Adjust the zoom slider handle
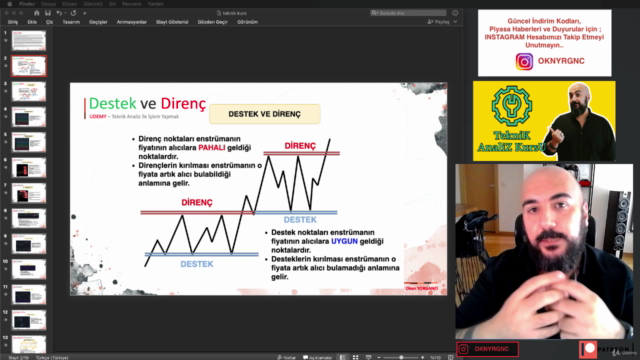 click(401, 358)
